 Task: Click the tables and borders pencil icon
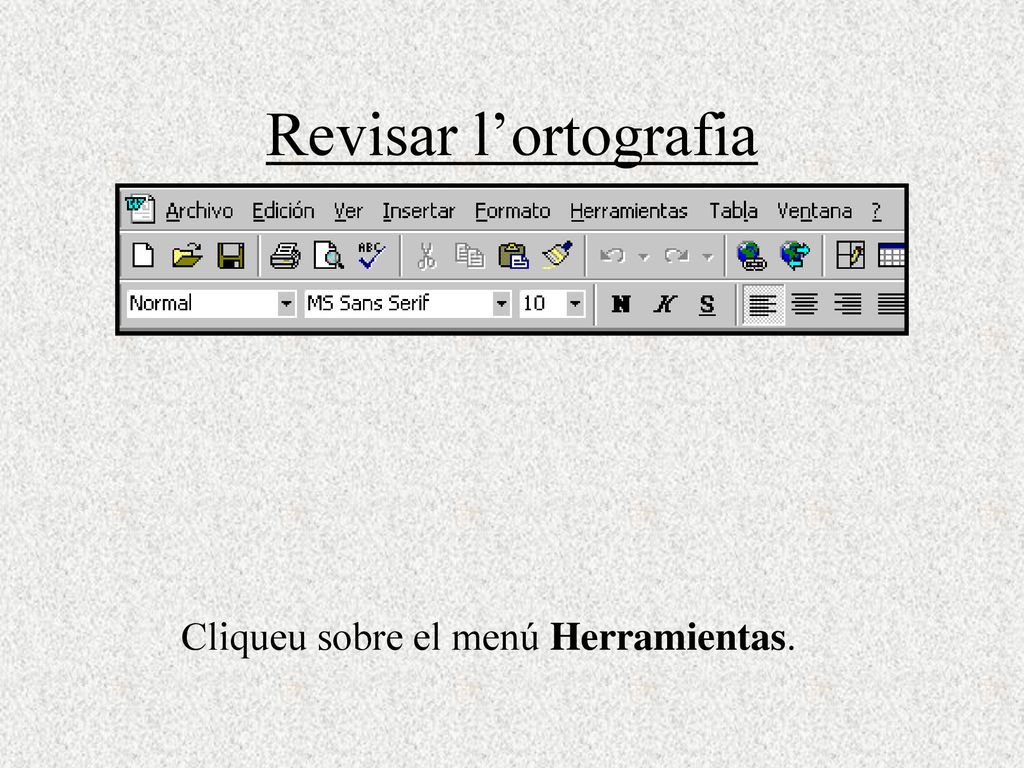(x=850, y=255)
